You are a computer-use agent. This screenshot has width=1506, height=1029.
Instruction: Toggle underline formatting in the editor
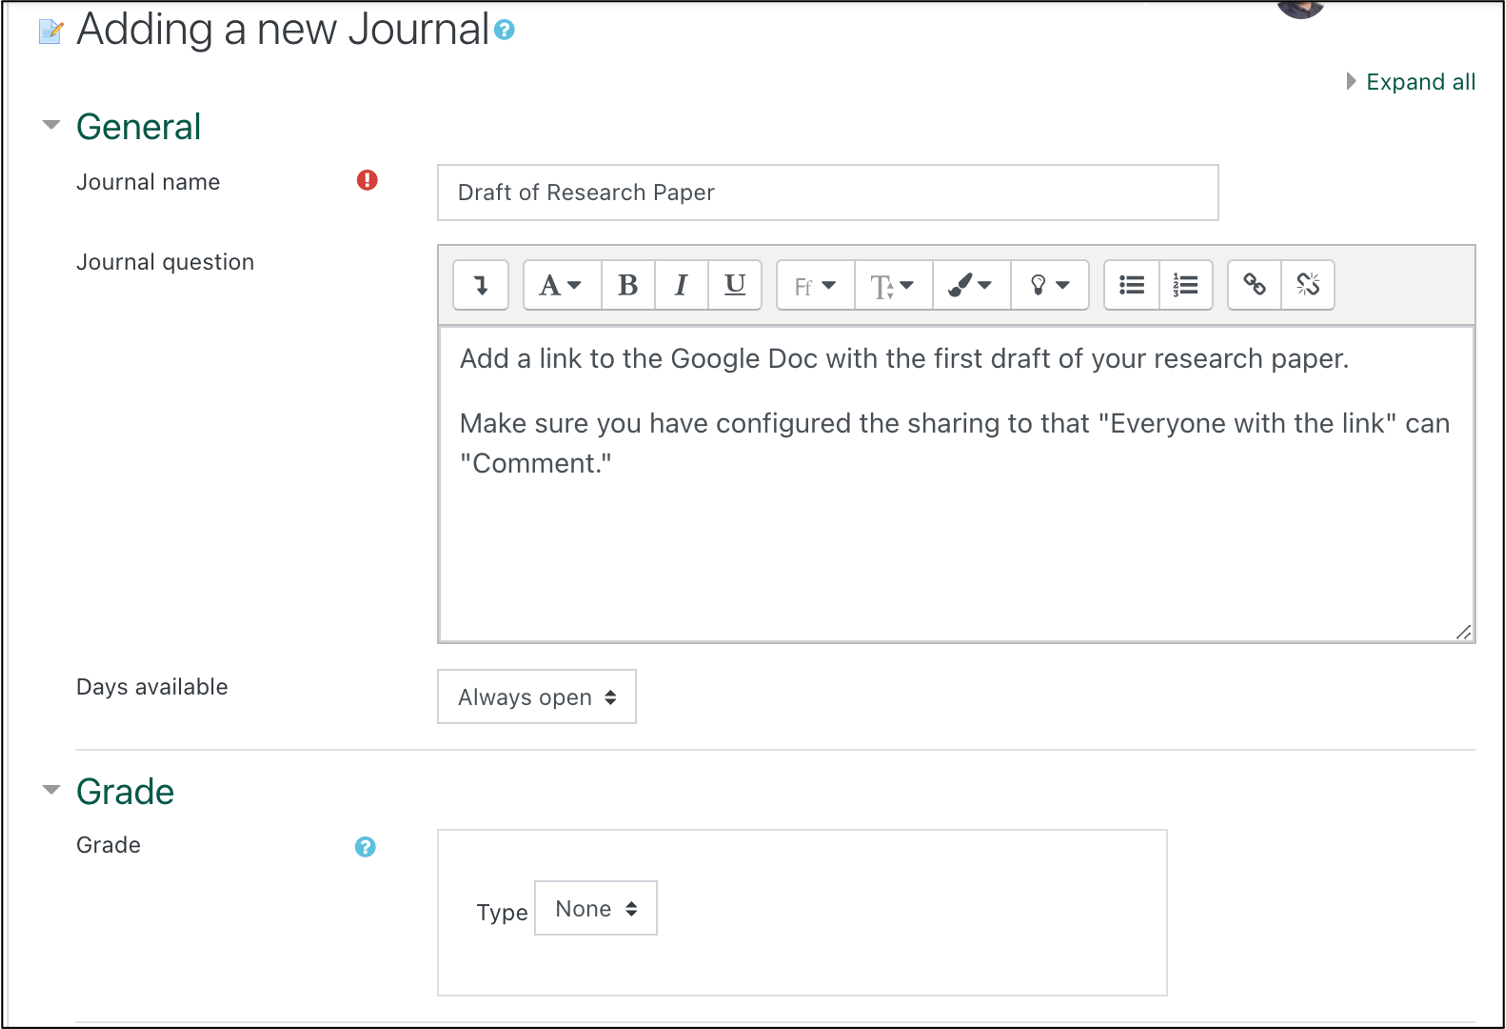point(735,285)
